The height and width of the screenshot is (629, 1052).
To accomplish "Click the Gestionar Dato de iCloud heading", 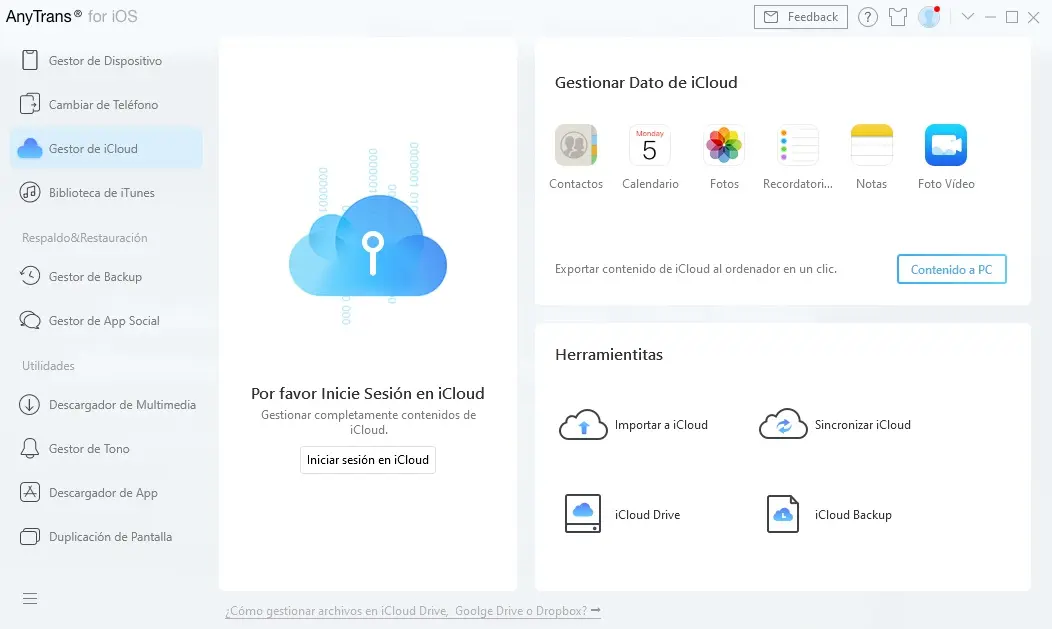I will (x=646, y=82).
